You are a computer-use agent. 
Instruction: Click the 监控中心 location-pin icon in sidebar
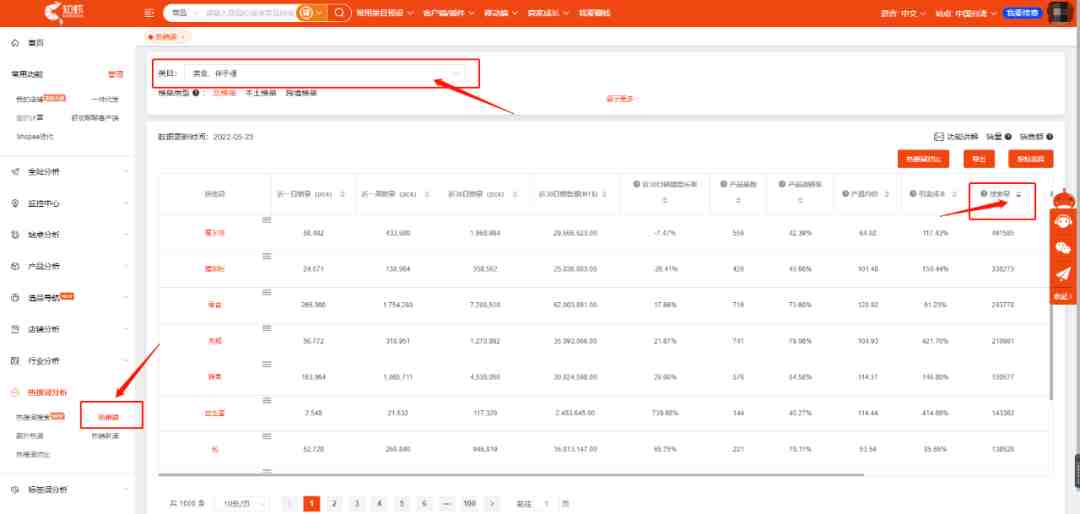[16, 203]
